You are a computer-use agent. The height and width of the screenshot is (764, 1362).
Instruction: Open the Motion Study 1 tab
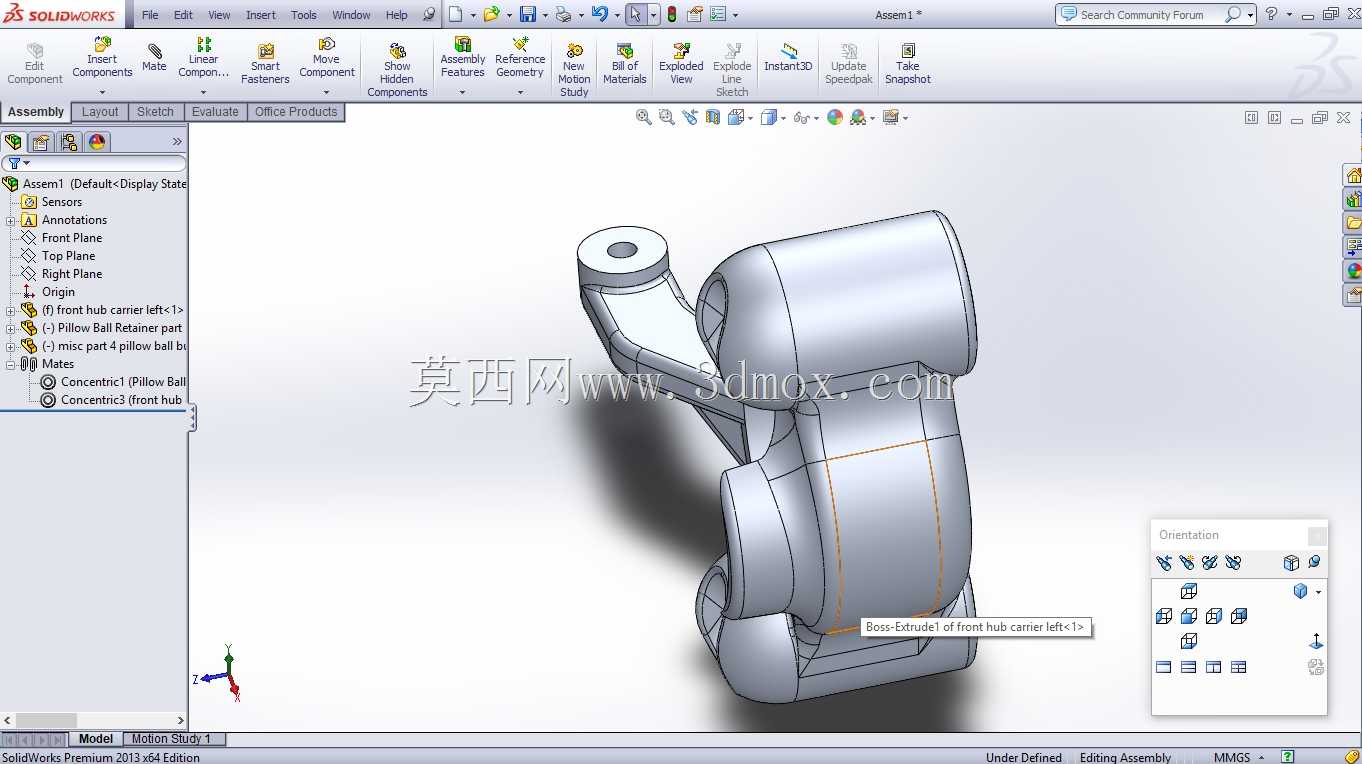171,739
